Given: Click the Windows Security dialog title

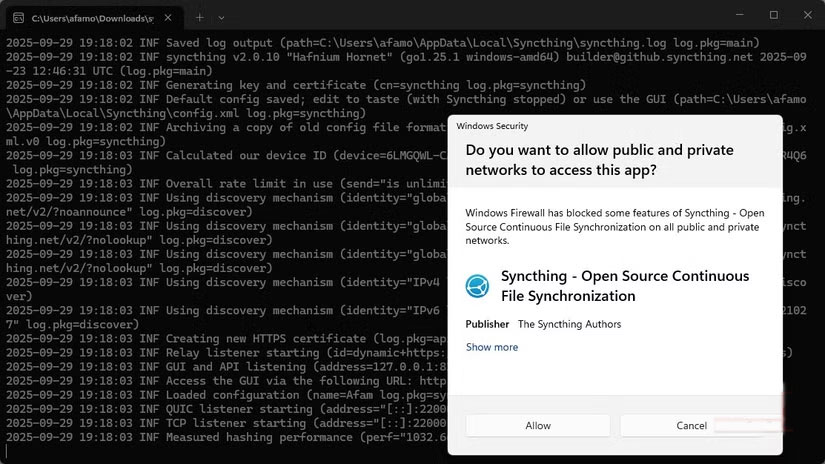Looking at the screenshot, I should click(x=492, y=126).
